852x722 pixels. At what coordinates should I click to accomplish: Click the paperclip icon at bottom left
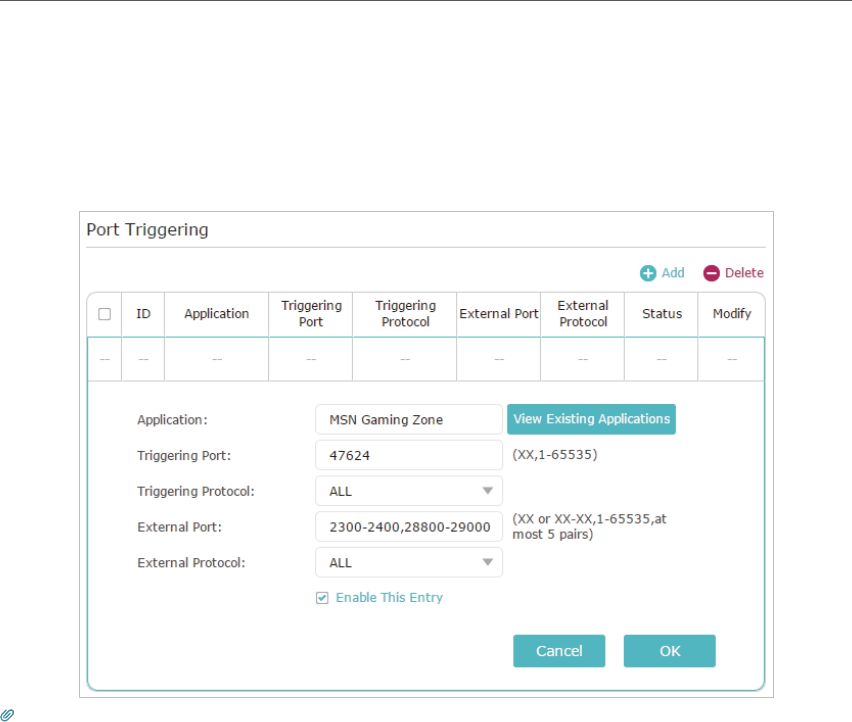(x=7, y=715)
